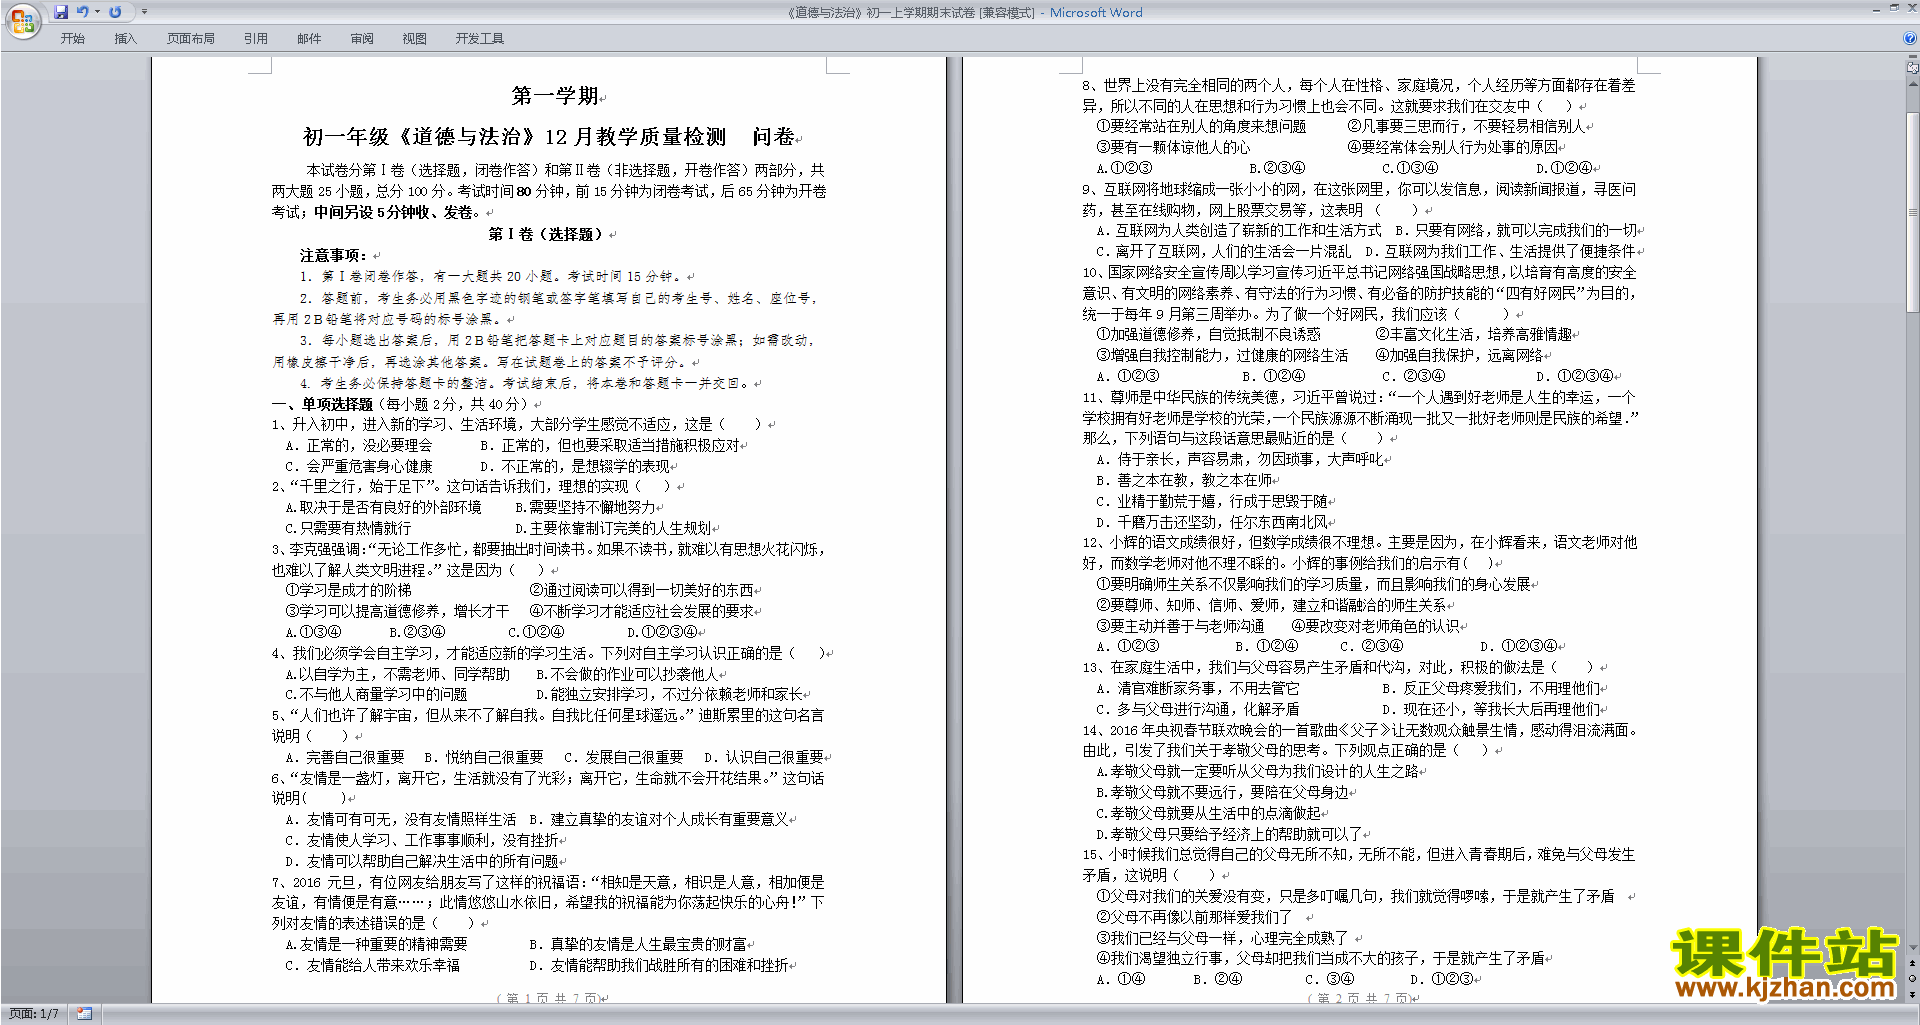Open the 邮件 ribbon tab
Image resolution: width=1920 pixels, height=1025 pixels.
coord(309,39)
